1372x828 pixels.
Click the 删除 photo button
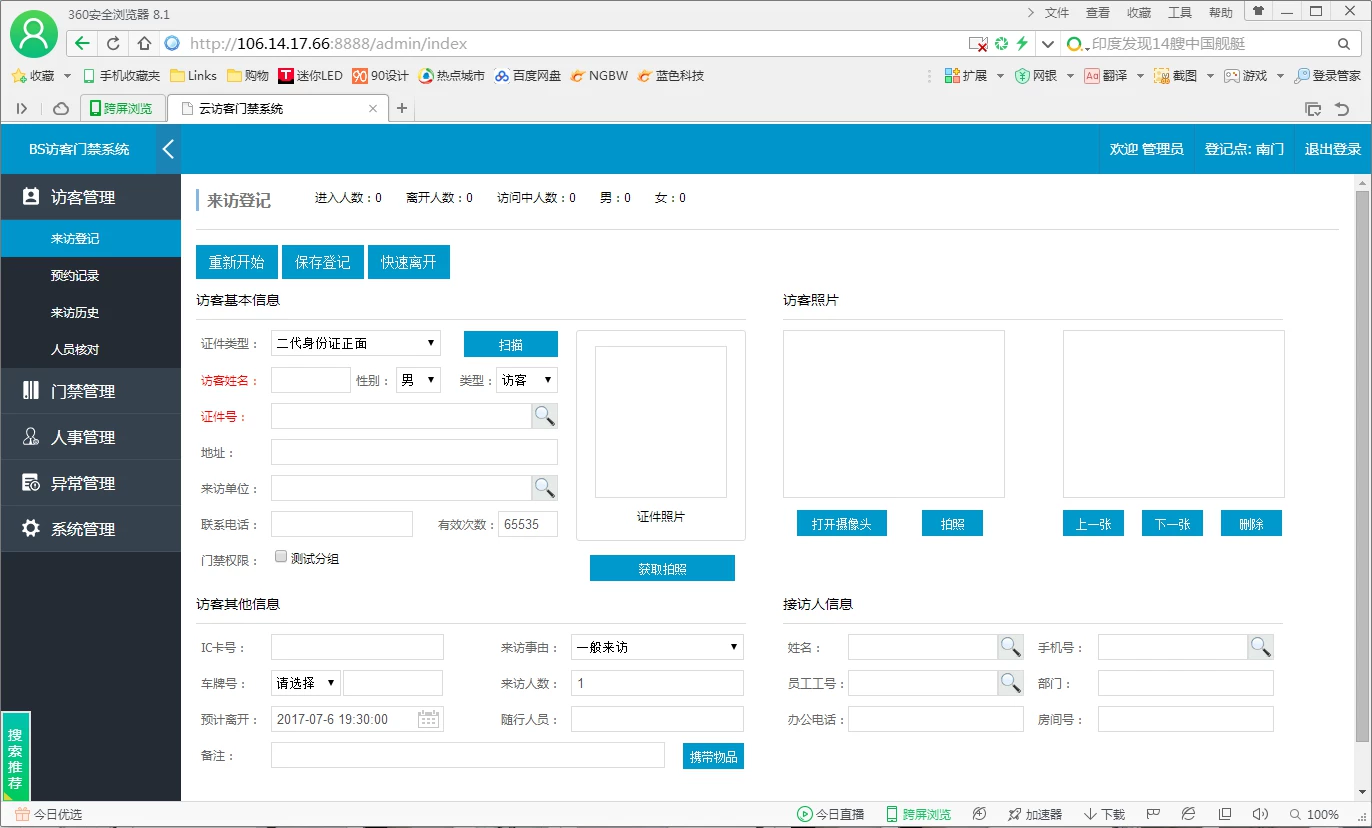pos(1251,523)
